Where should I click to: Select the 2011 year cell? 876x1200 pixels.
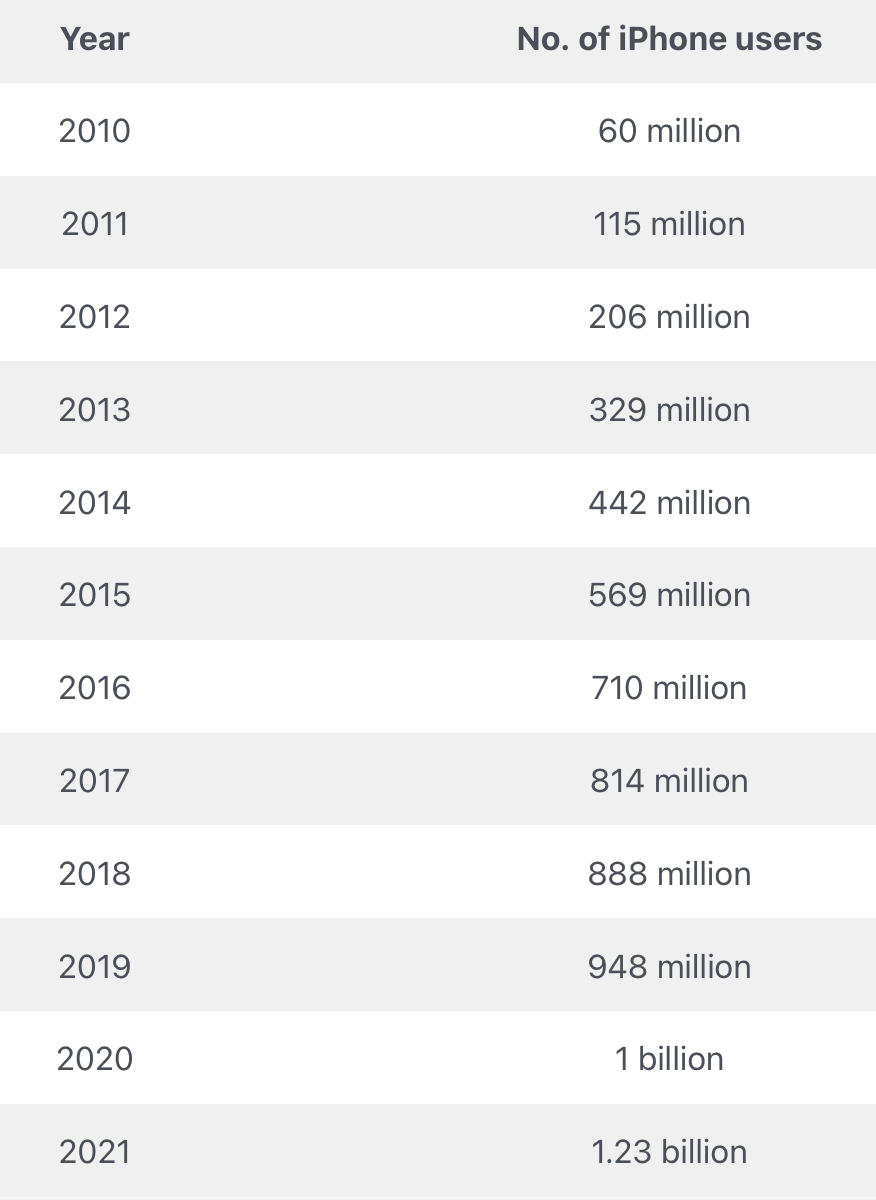click(x=95, y=223)
